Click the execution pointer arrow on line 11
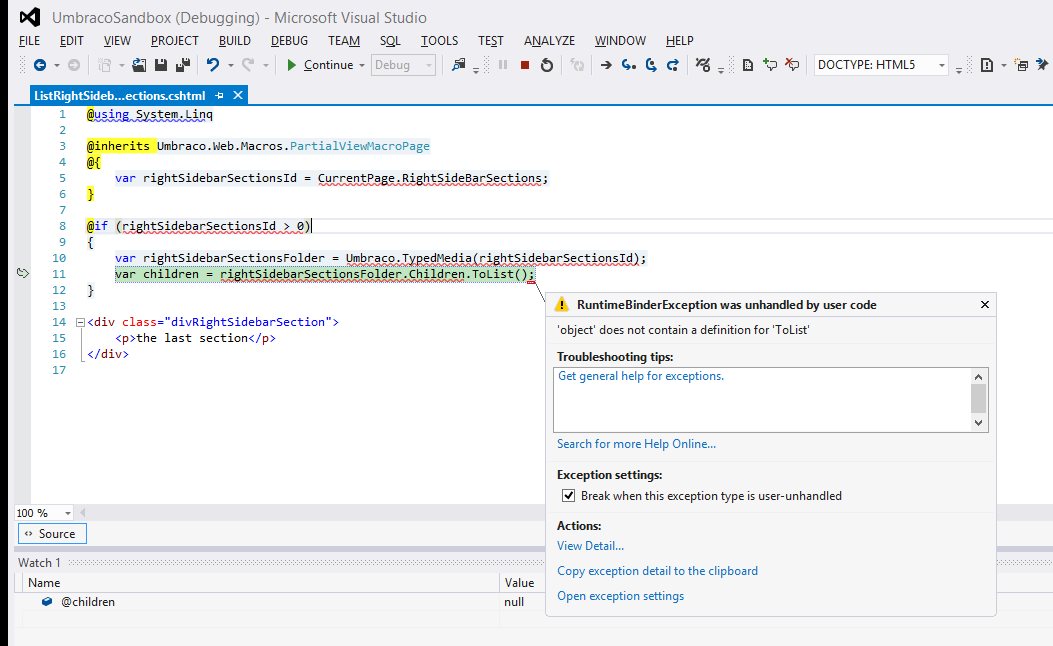Image resolution: width=1053 pixels, height=646 pixels. click(x=23, y=273)
